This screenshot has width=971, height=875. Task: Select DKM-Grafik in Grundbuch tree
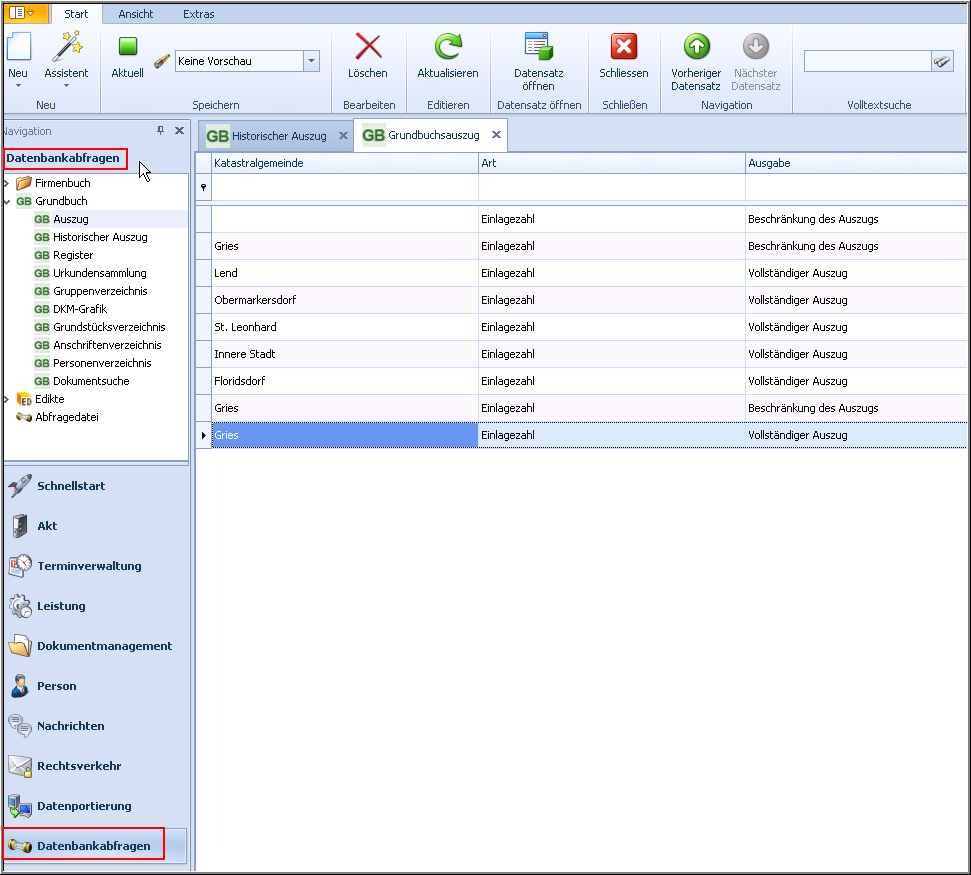[x=80, y=309]
